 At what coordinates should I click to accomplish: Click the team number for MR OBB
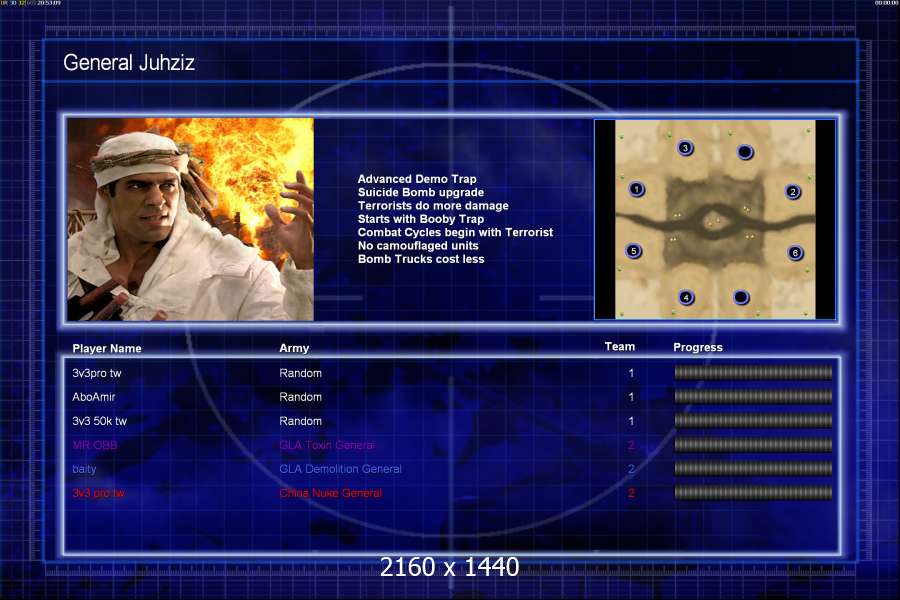tap(631, 445)
